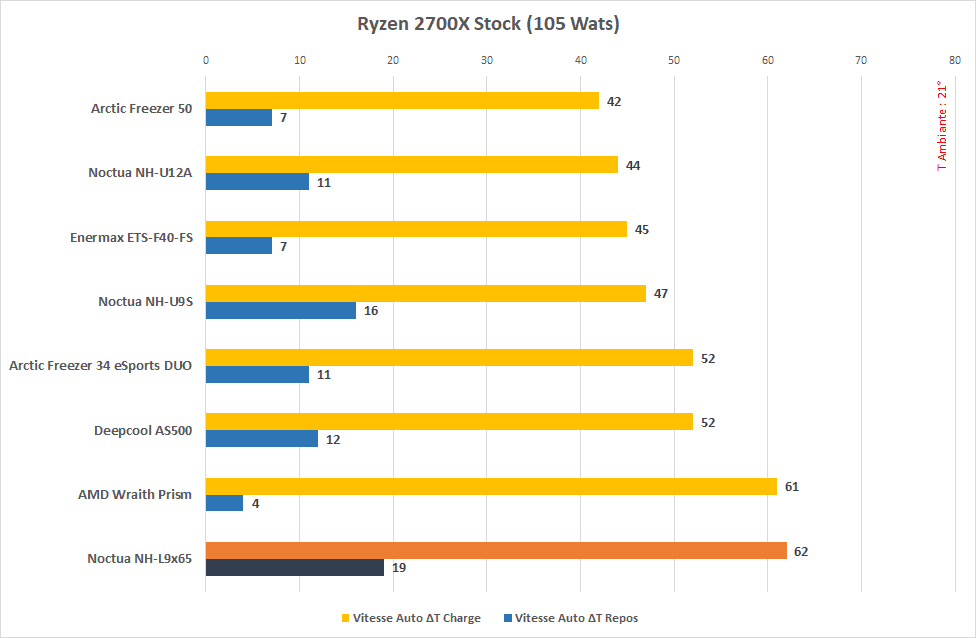Select the Enermax ETS-F40-FS label

click(x=131, y=237)
